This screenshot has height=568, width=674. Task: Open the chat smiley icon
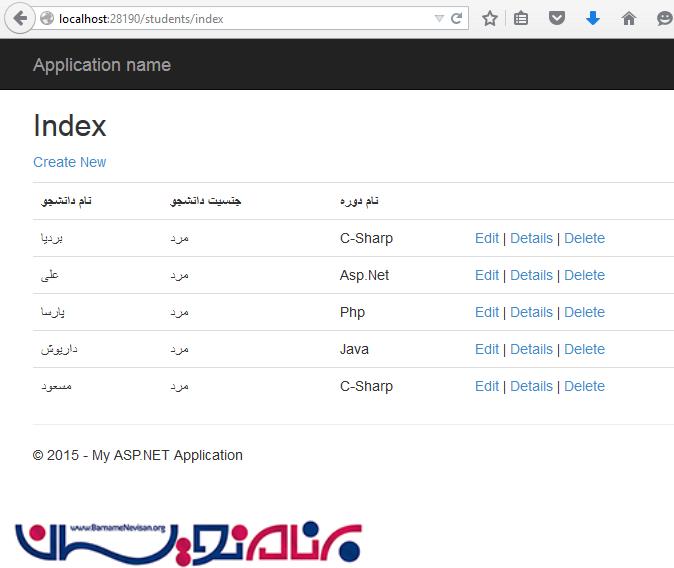[665, 18]
